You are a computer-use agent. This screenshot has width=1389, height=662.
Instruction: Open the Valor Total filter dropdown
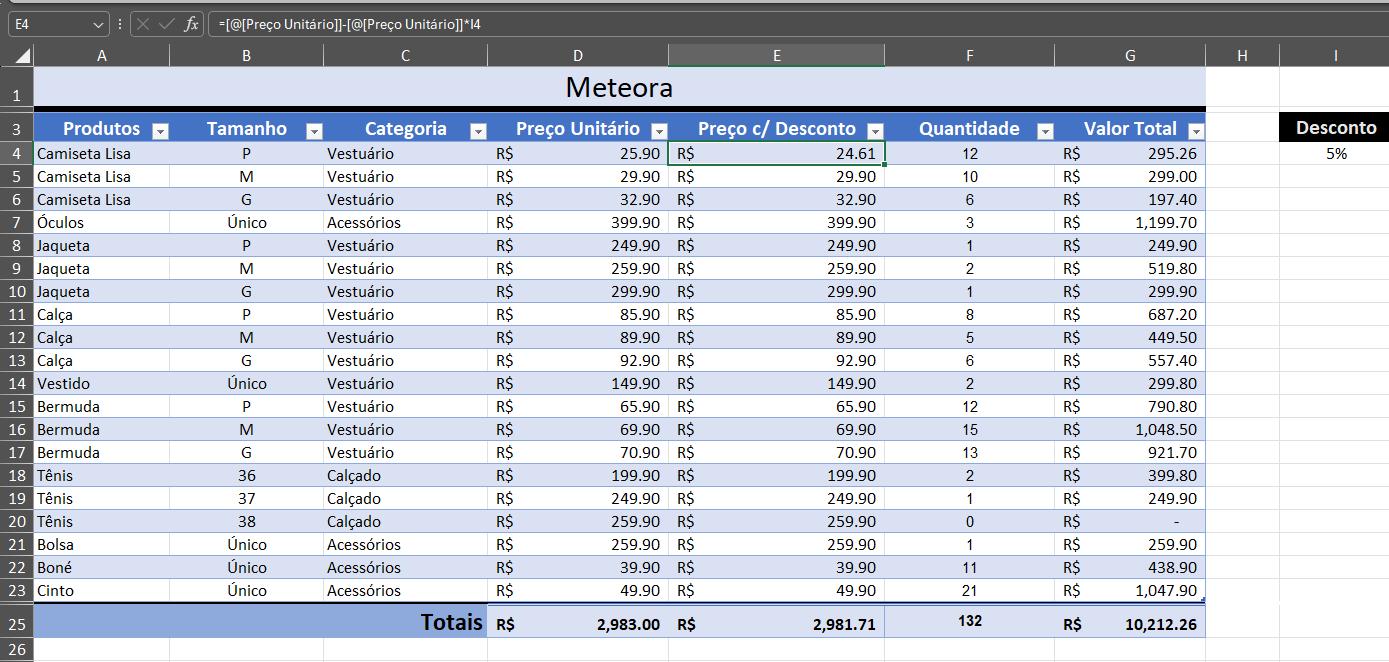click(x=1196, y=129)
